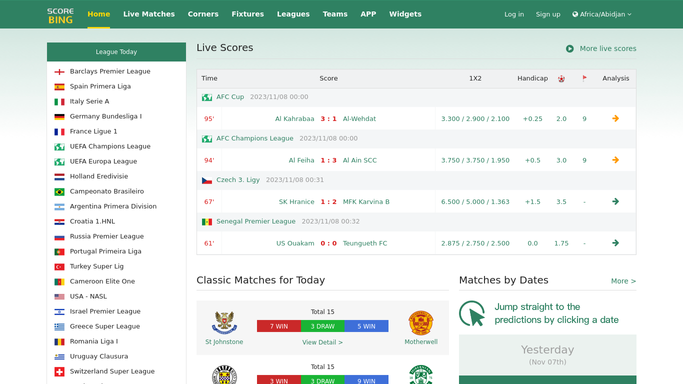Open AFC Champions League link
The image size is (683, 384).
[255, 138]
